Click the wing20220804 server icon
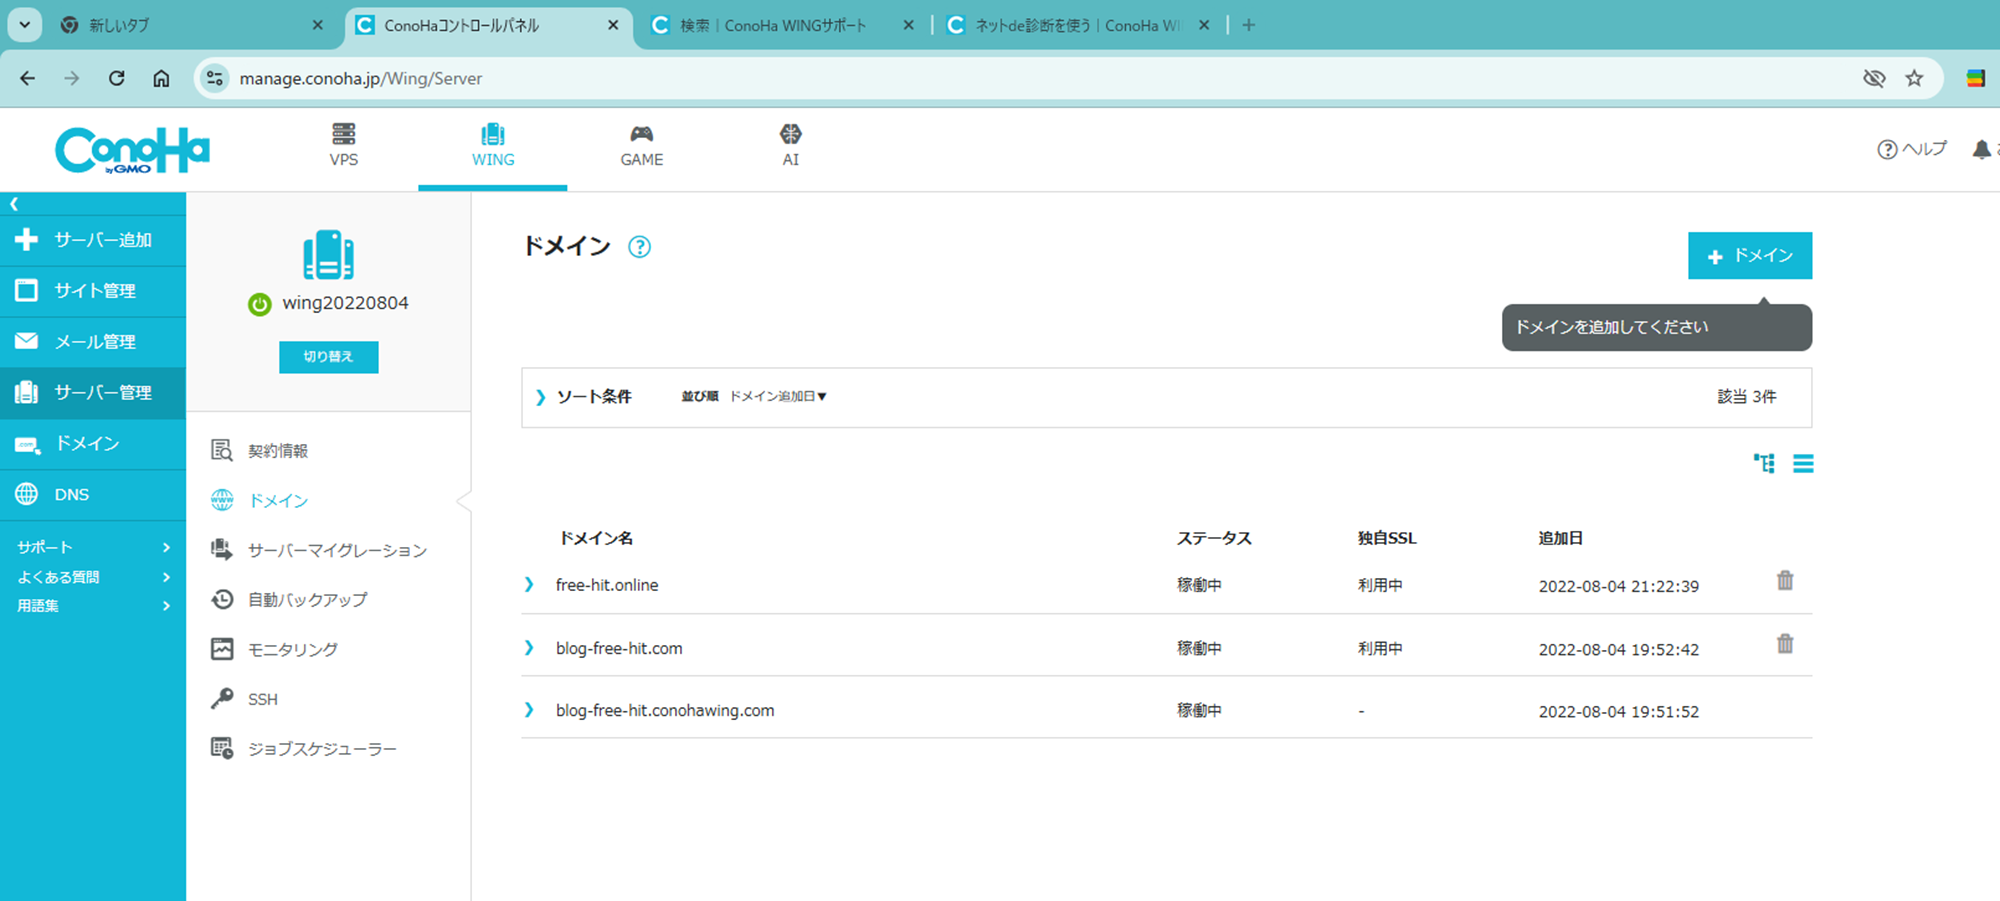 coord(328,255)
